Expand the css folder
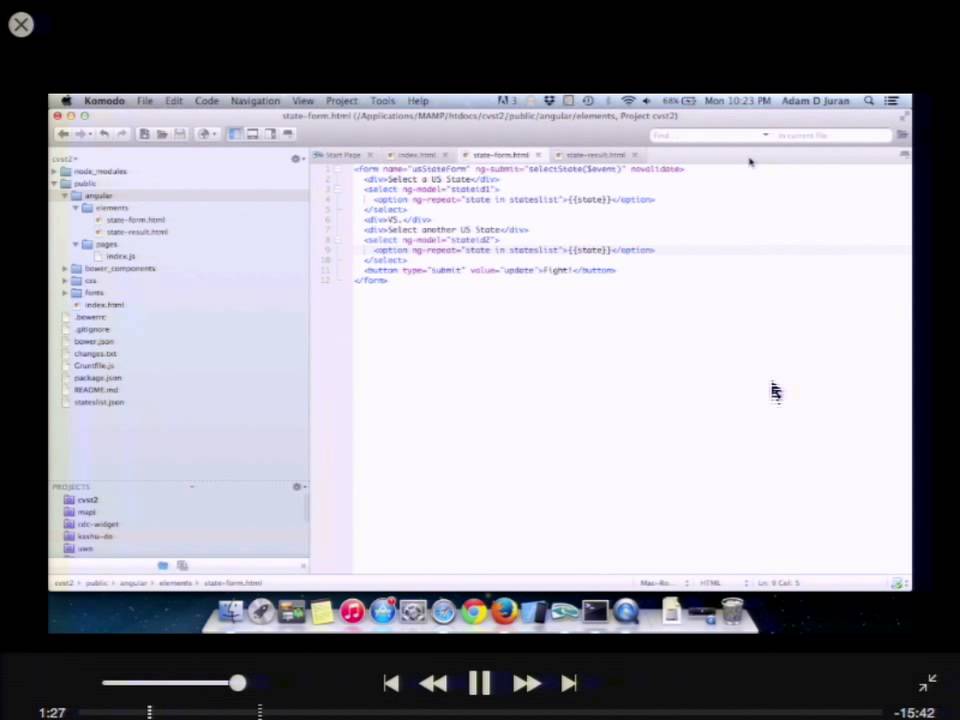960x720 pixels. coord(65,281)
